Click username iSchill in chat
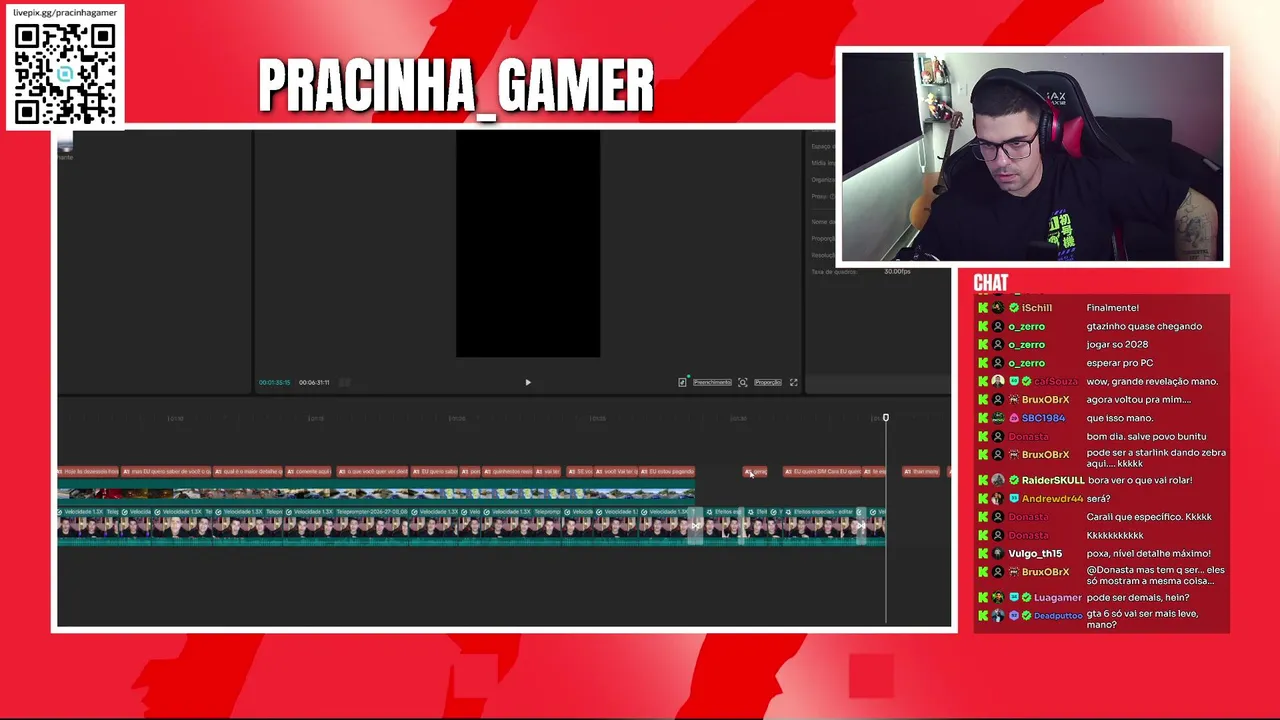The height and width of the screenshot is (720, 1280). click(x=1037, y=308)
